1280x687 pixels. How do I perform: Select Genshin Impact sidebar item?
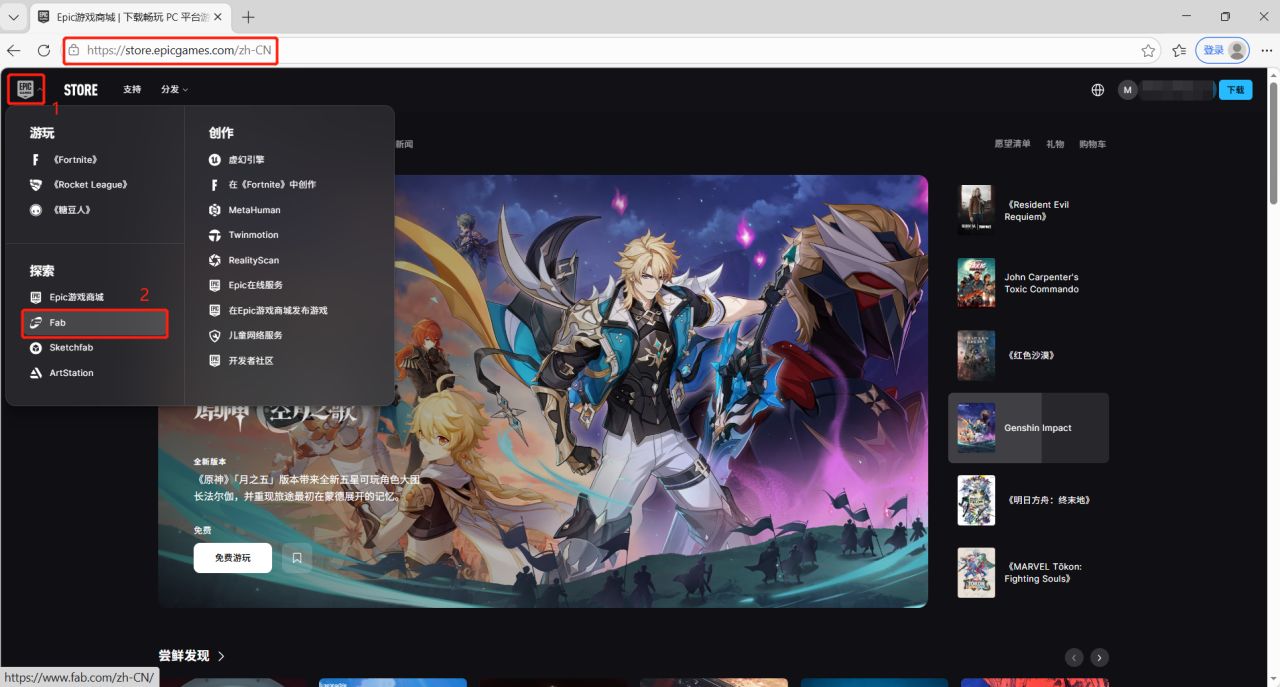1028,428
